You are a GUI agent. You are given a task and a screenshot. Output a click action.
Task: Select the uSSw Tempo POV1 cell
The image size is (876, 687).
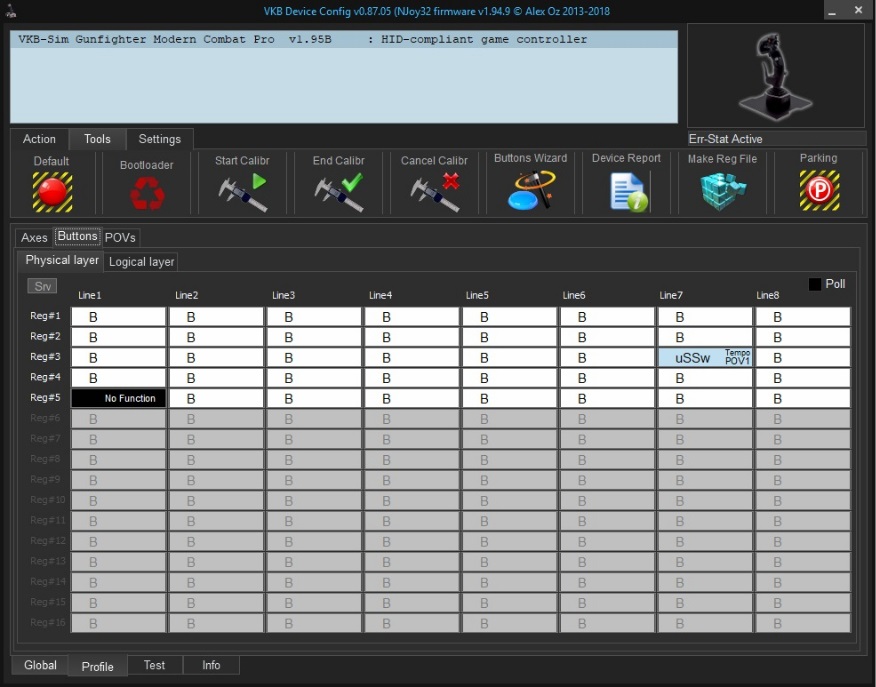(x=705, y=357)
